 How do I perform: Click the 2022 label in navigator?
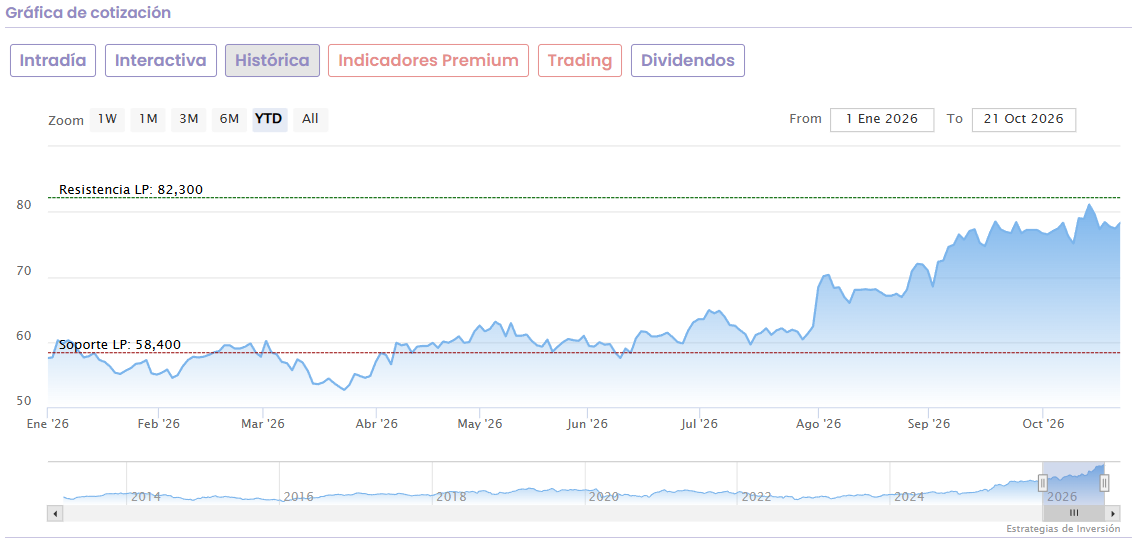757,497
